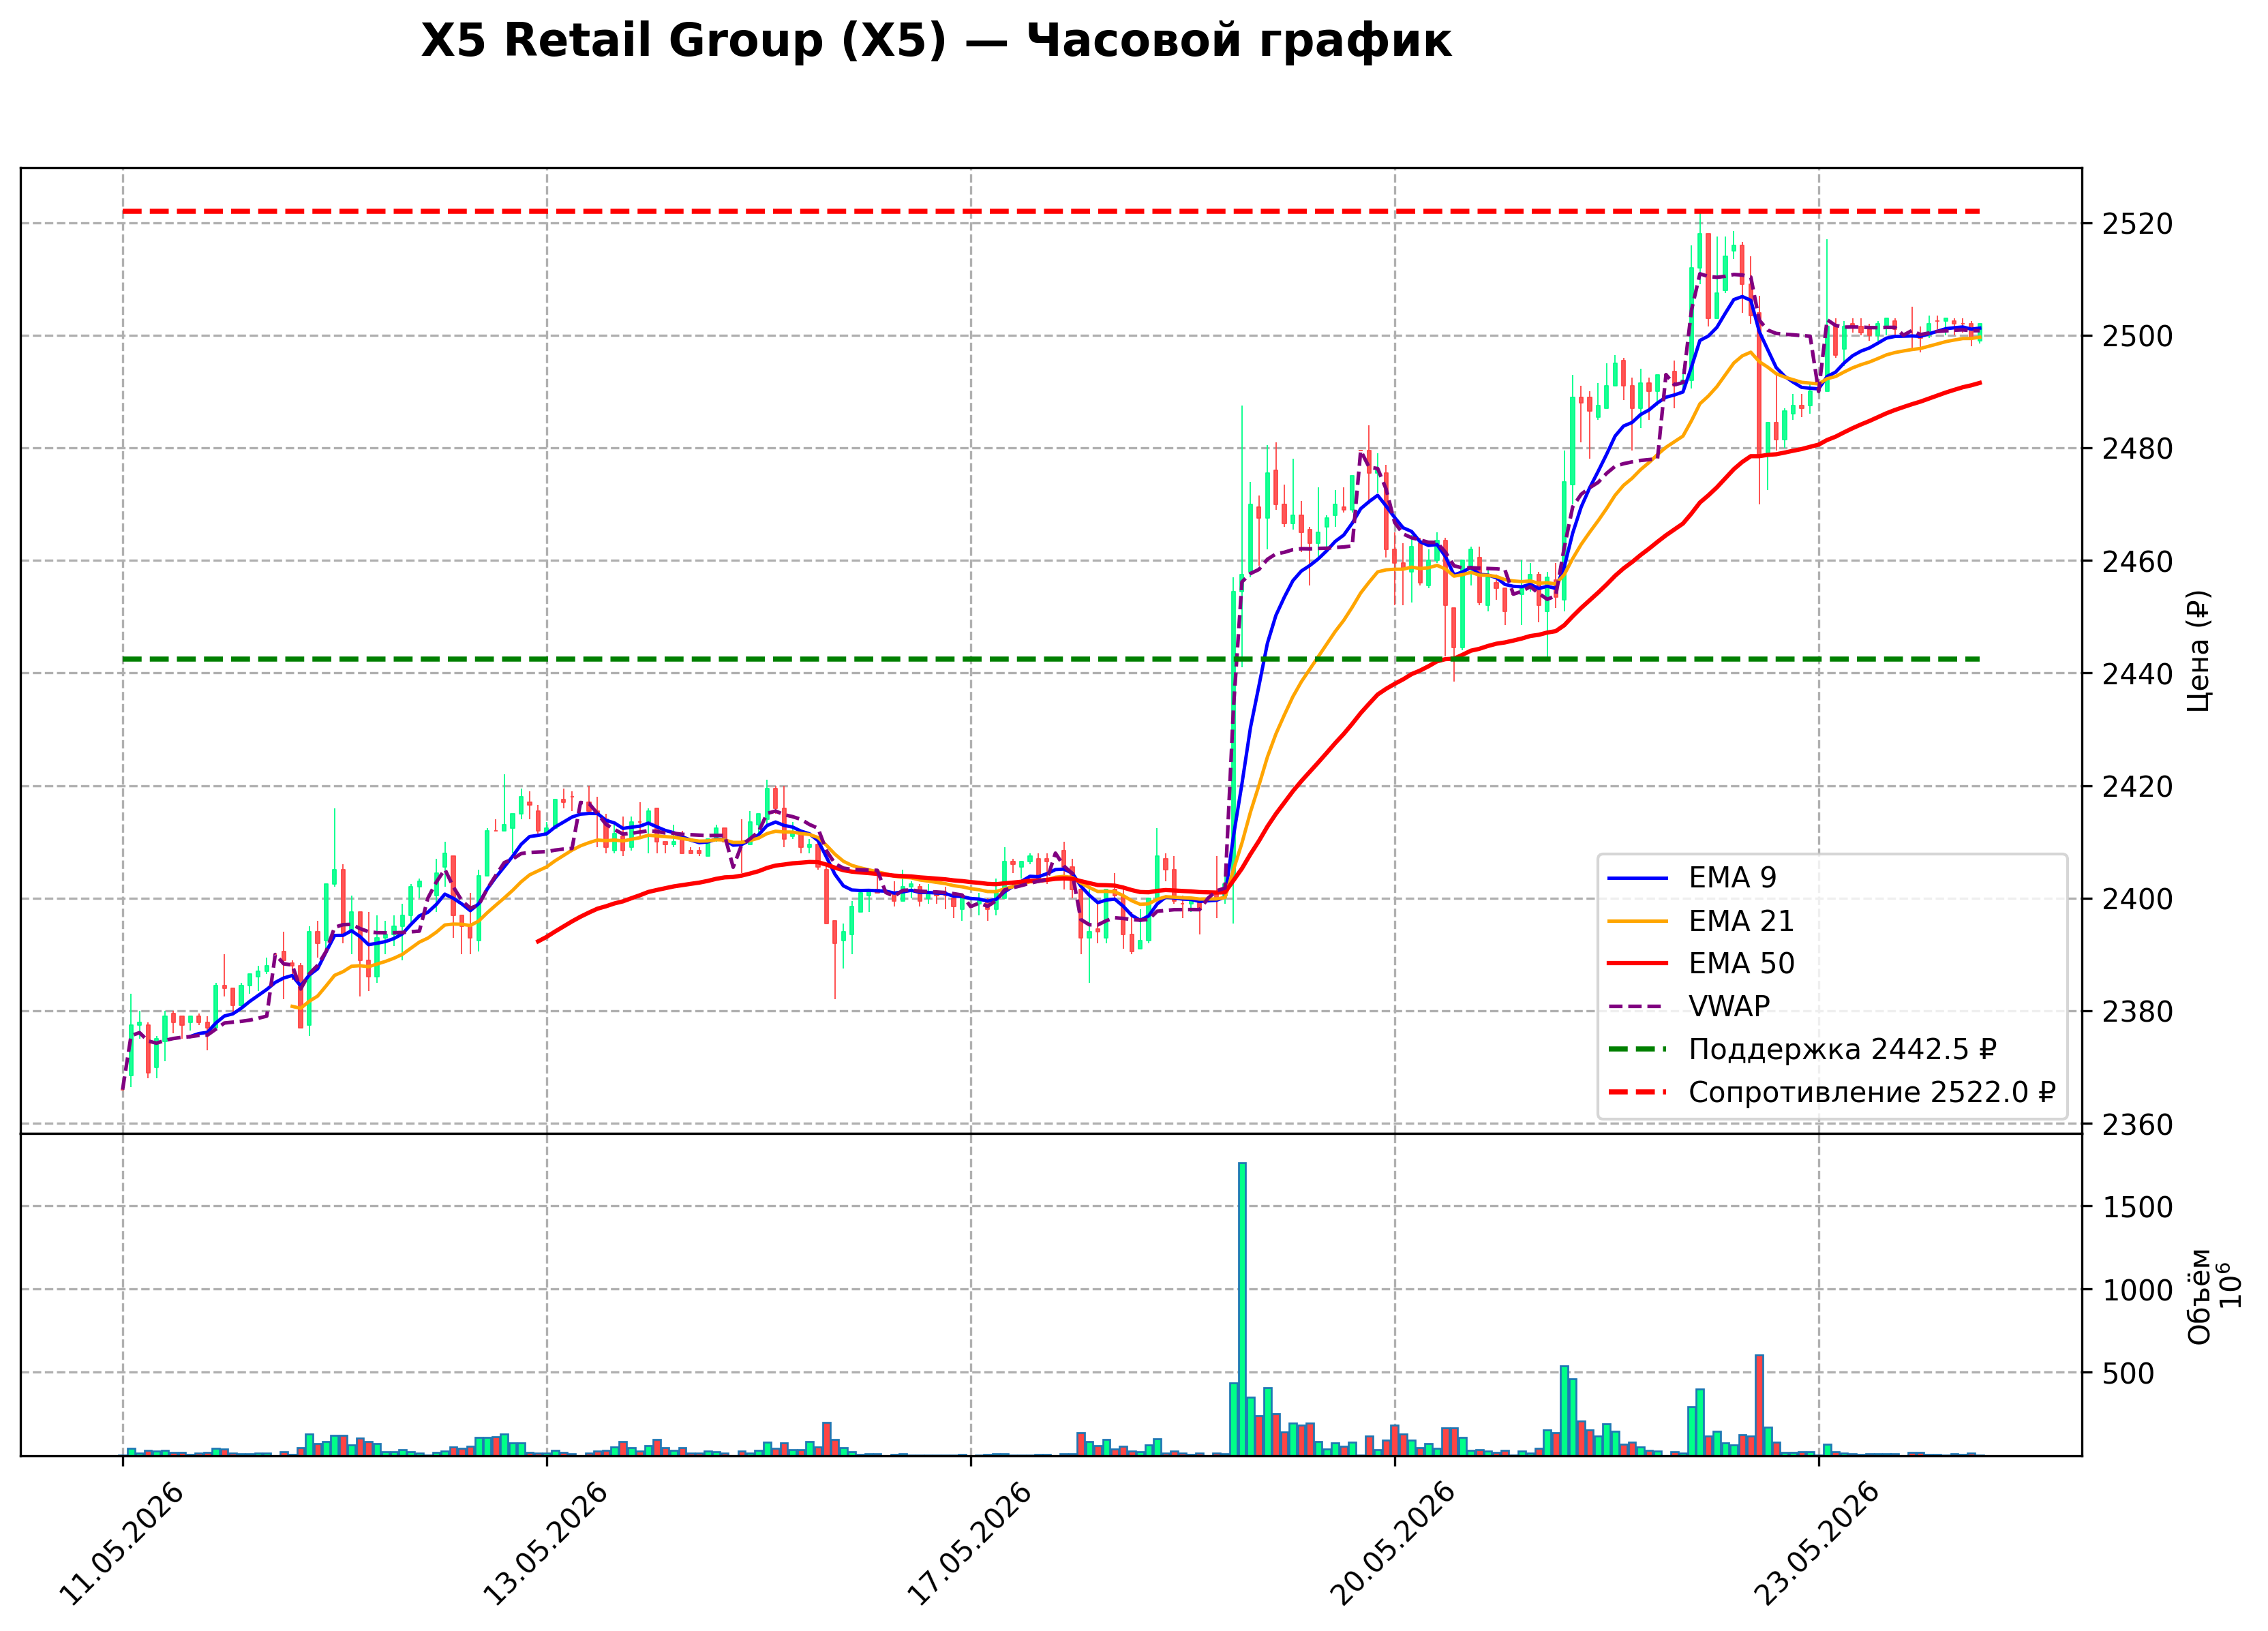Click the 2500 price axis label

pyautogui.click(x=2138, y=337)
